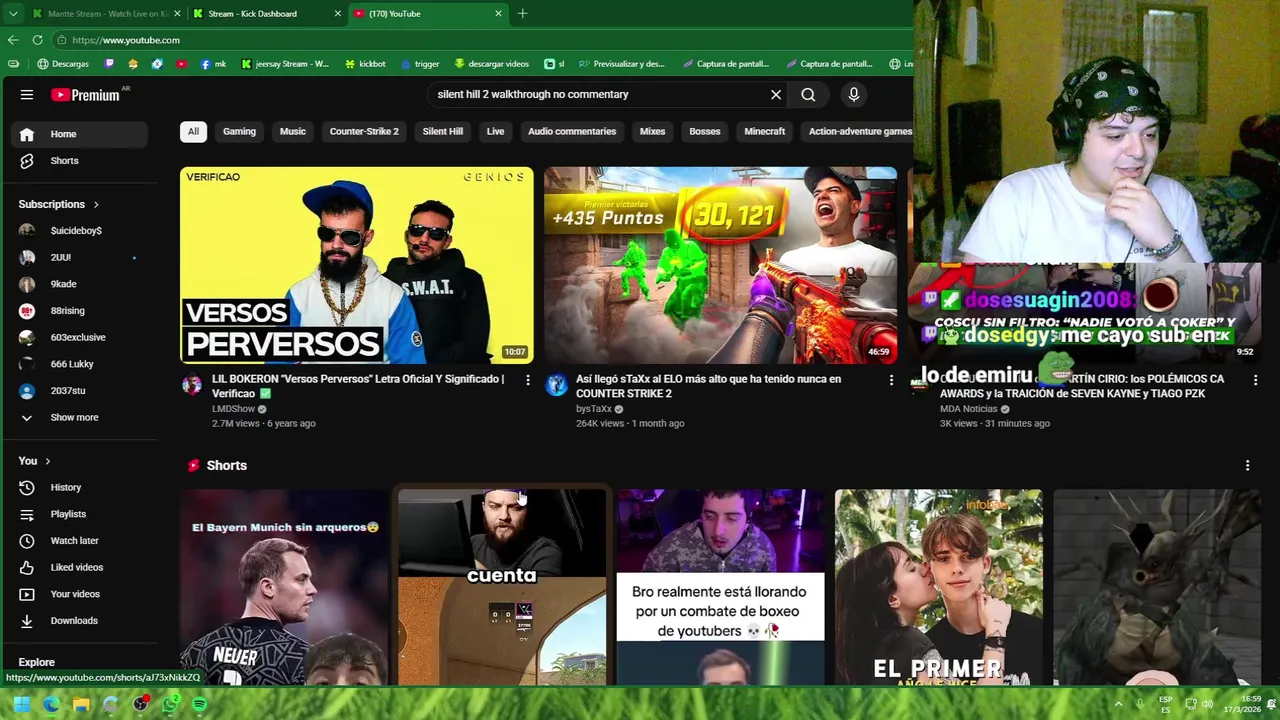This screenshot has height=720, width=1280.
Task: Switch to the Mantte Stream Kick tab
Action: point(105,14)
